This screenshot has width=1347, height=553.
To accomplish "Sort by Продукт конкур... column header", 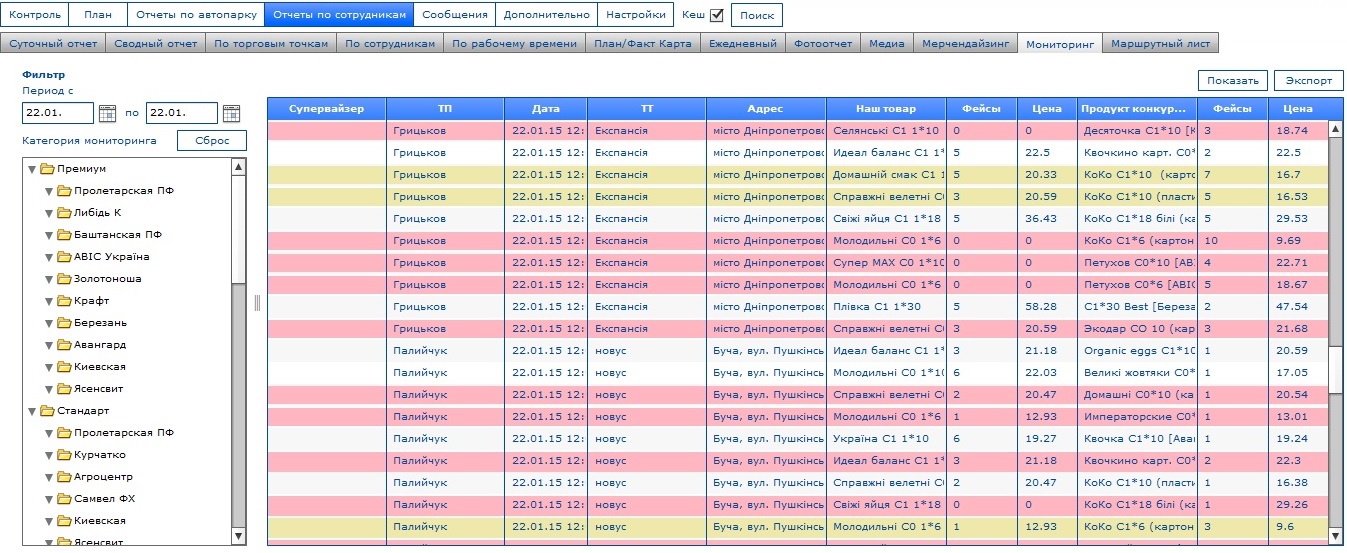I will [x=1138, y=108].
